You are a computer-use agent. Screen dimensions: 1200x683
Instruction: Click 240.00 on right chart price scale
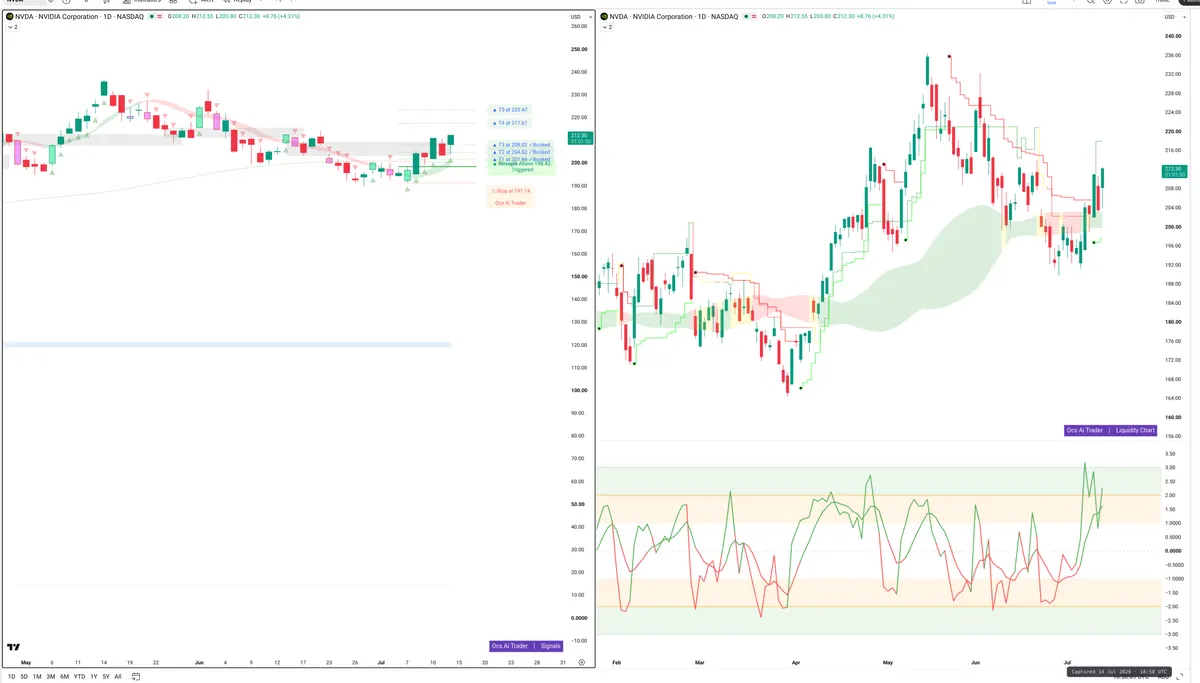(x=1172, y=36)
